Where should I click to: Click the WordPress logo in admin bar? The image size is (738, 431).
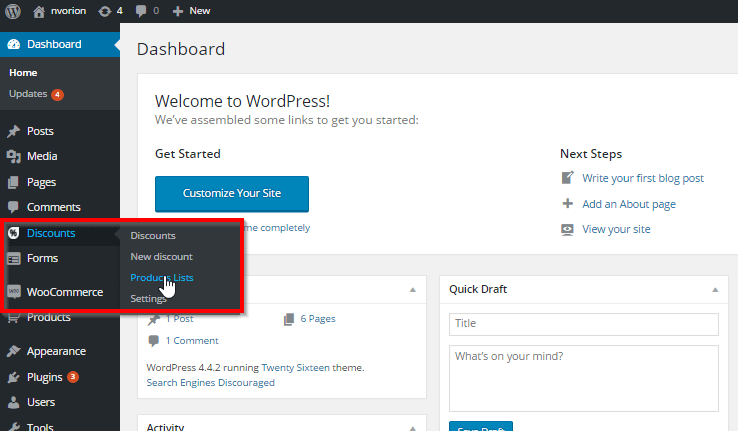[13, 11]
